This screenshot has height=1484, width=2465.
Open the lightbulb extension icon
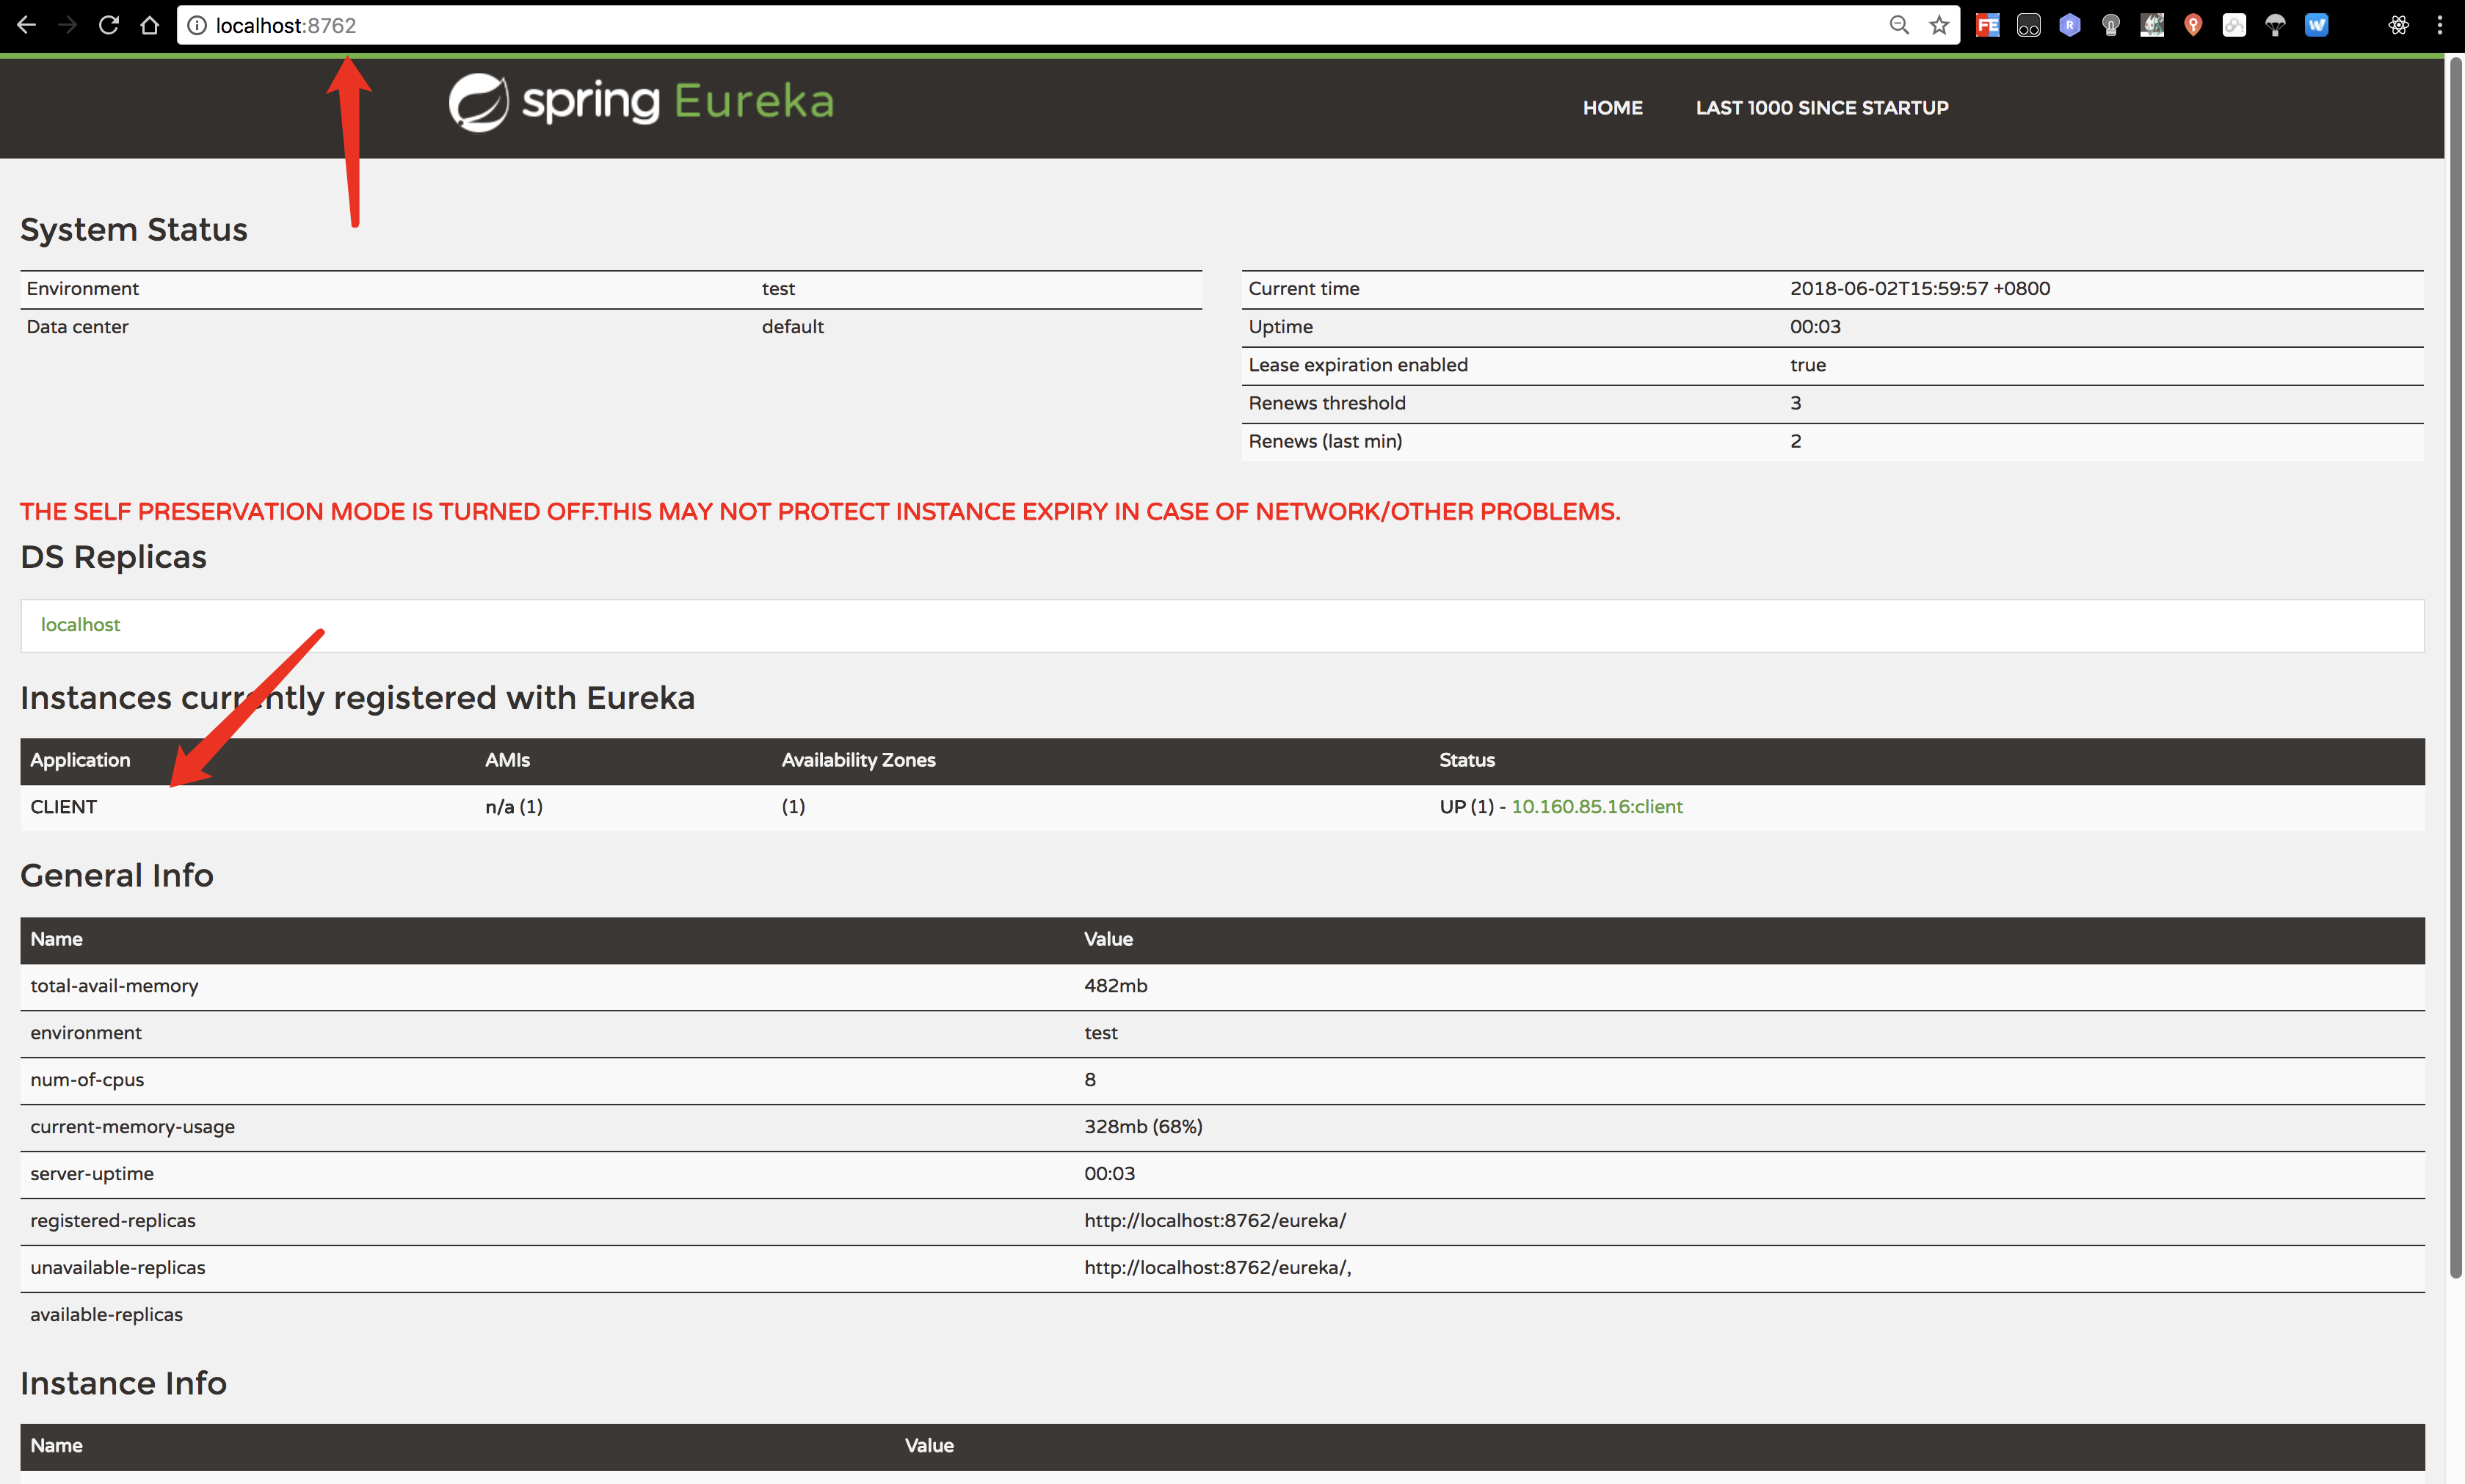click(2111, 25)
